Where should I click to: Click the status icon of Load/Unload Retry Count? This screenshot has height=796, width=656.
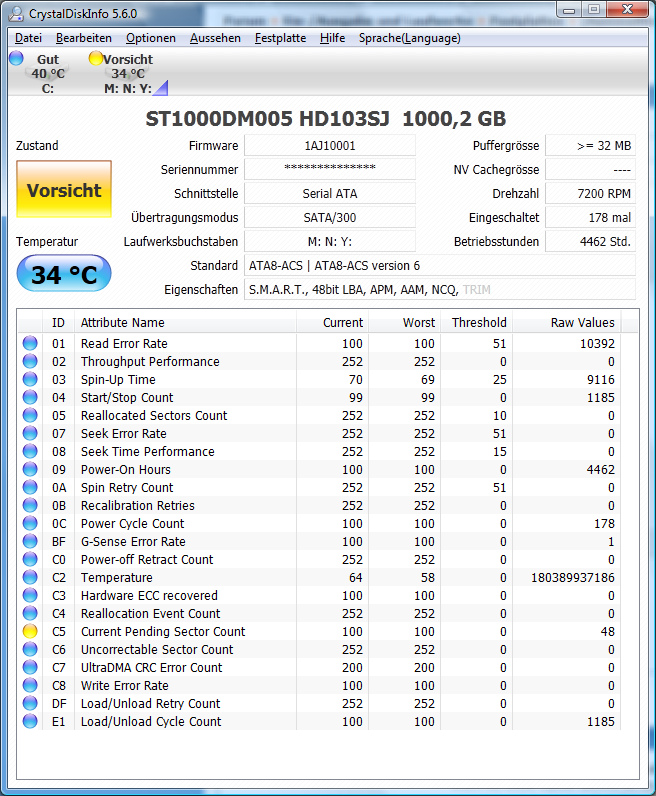[x=30, y=704]
